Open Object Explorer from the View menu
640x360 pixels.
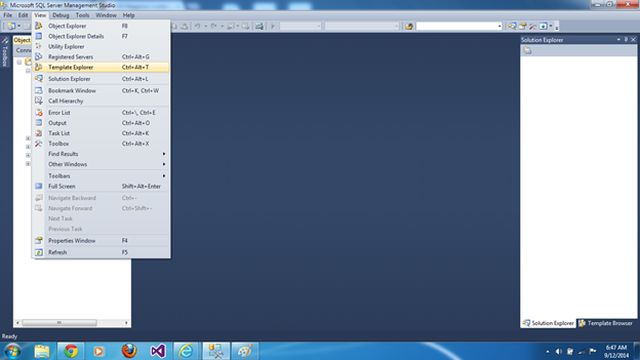pyautogui.click(x=101, y=26)
